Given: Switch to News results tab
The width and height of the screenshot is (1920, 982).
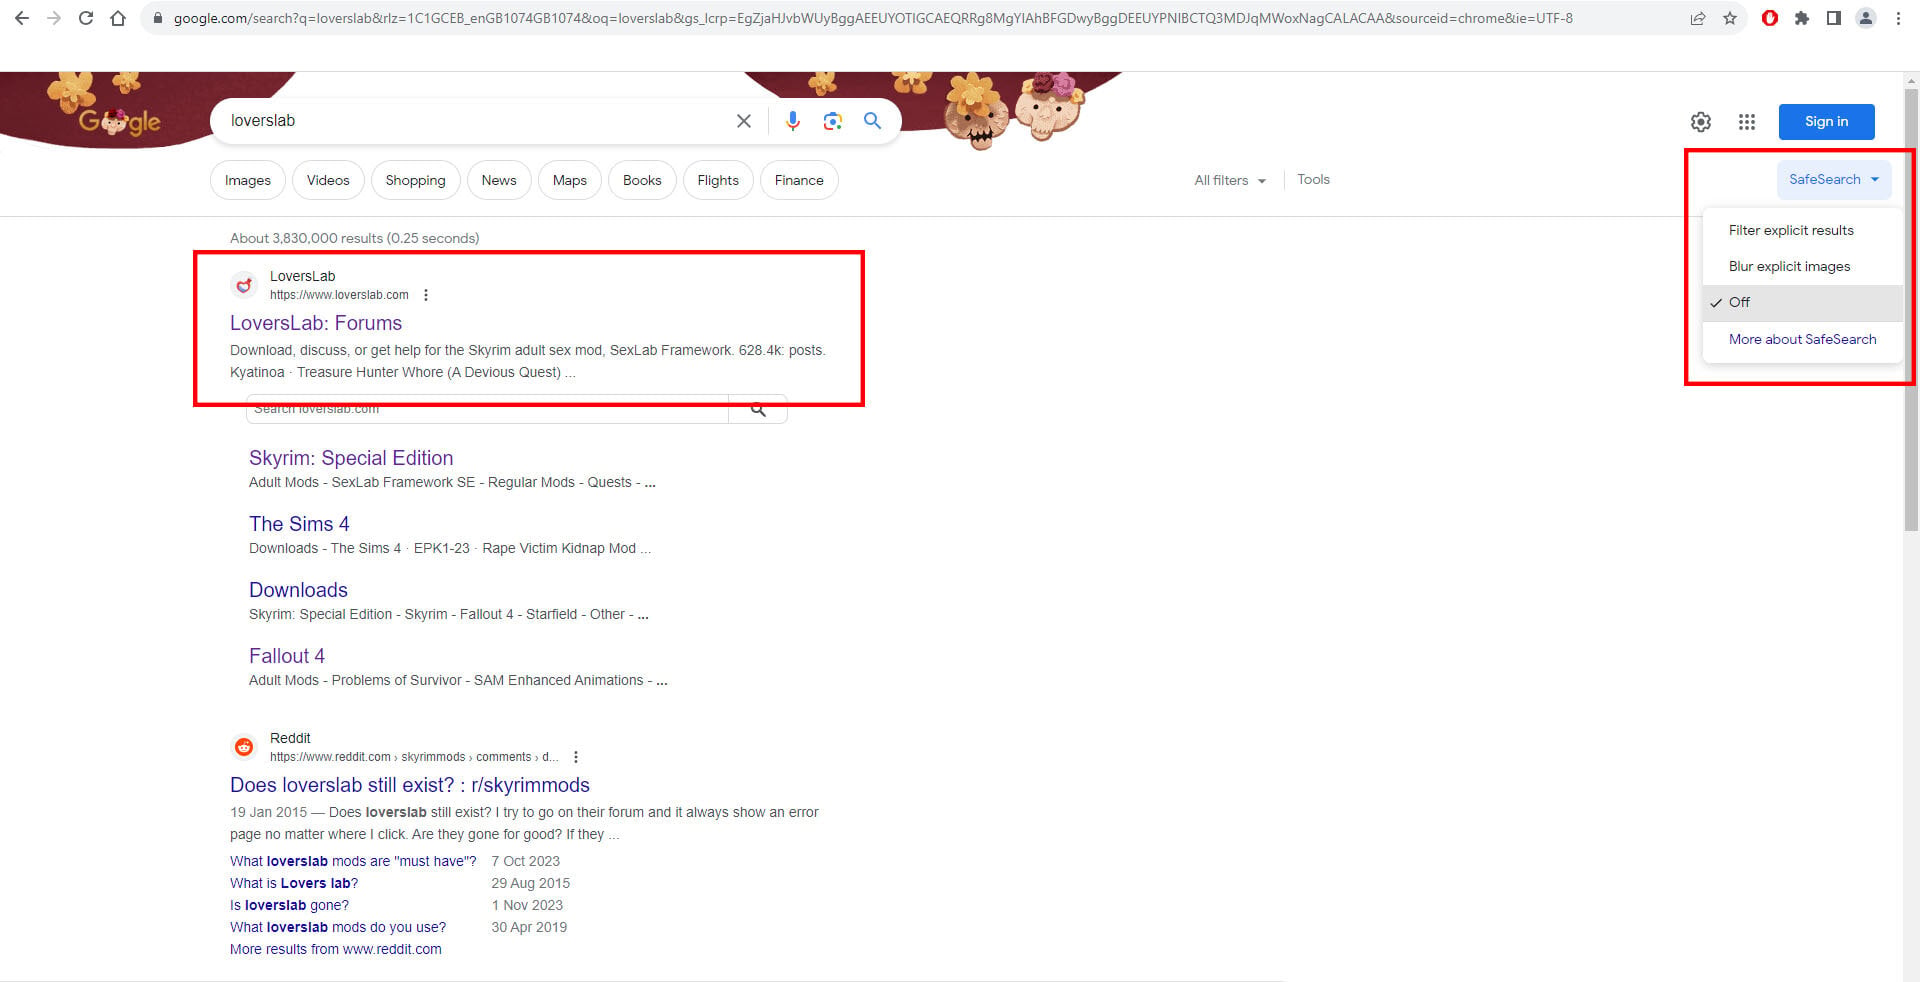Looking at the screenshot, I should [x=499, y=180].
